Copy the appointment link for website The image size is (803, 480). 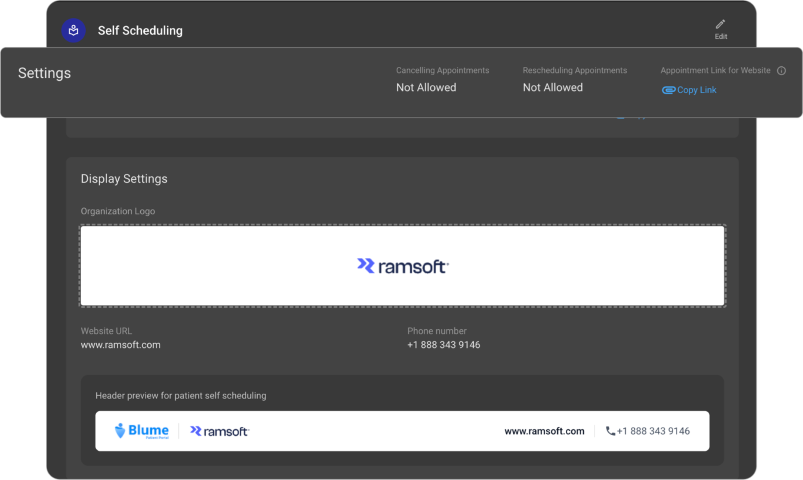[696, 90]
